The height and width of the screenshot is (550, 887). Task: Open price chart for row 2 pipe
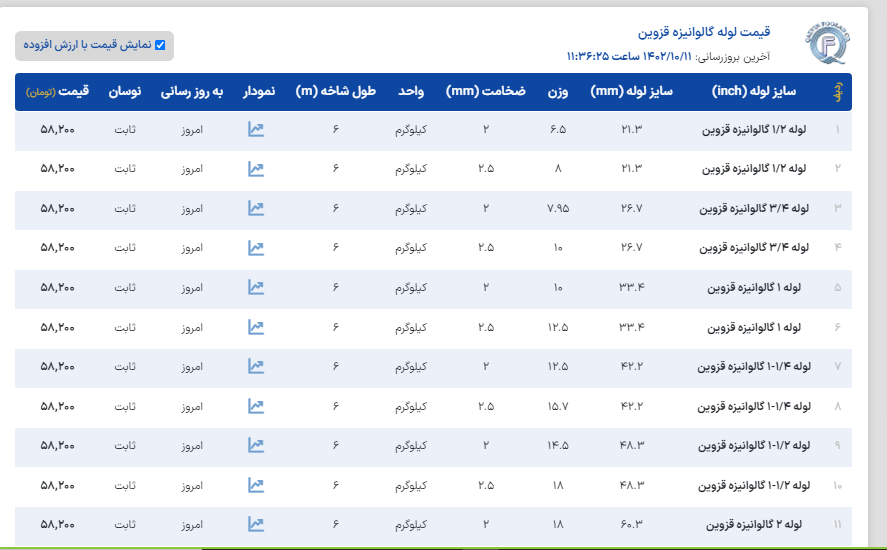[x=256, y=169]
